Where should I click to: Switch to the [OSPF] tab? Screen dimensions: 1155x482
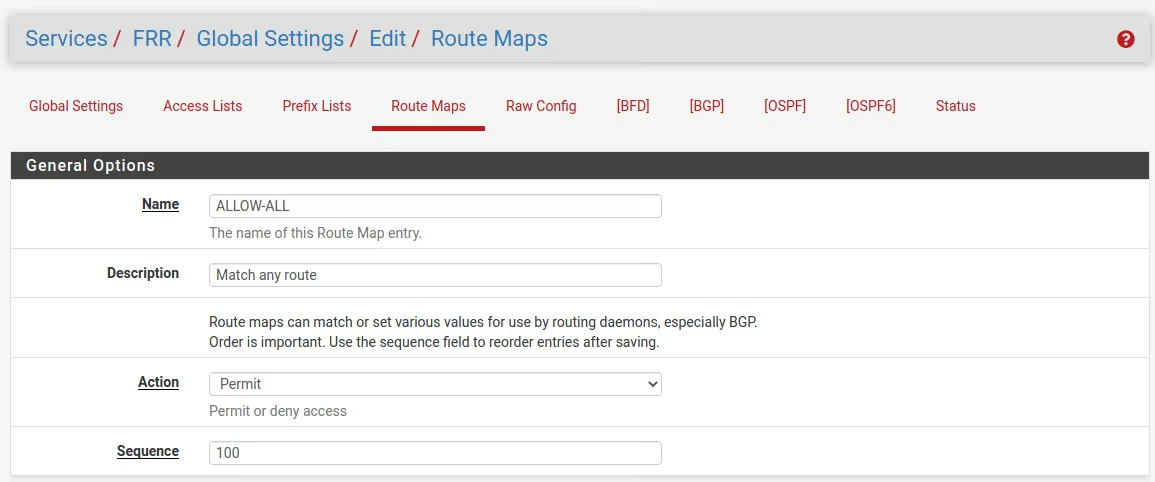tap(784, 106)
